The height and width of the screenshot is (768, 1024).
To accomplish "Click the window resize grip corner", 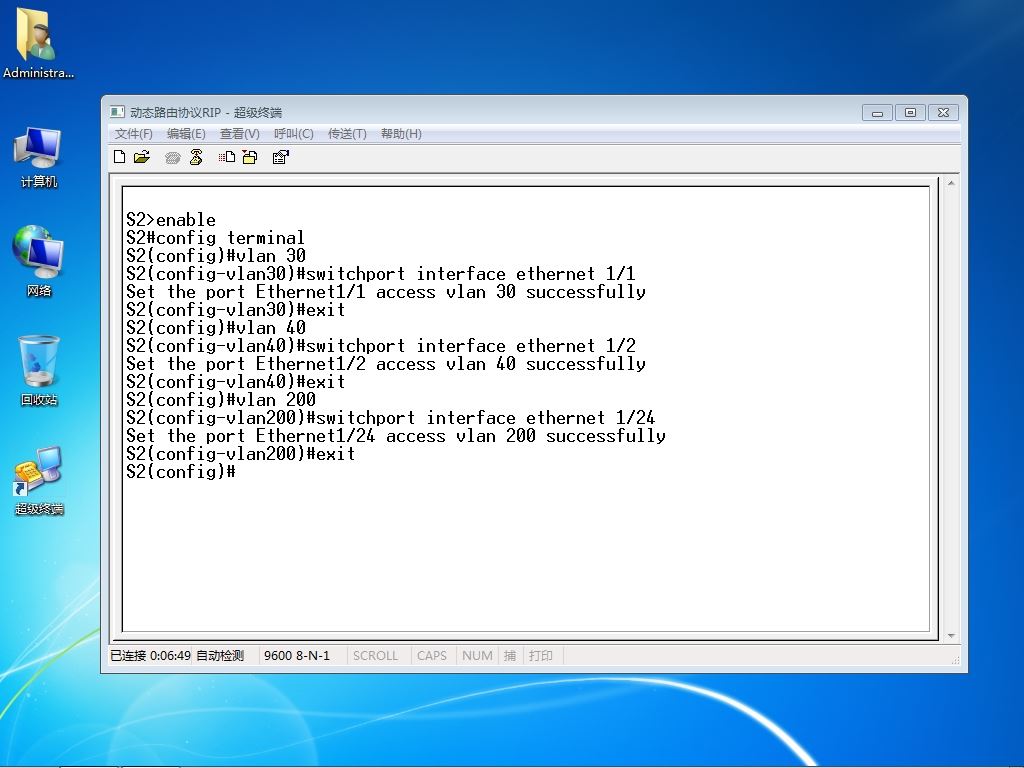I will (955, 660).
